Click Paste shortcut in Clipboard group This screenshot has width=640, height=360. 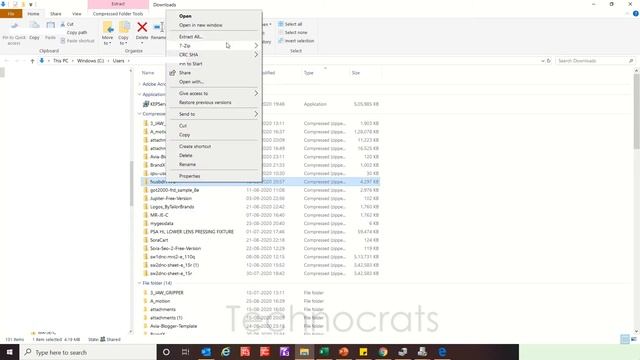coord(78,41)
